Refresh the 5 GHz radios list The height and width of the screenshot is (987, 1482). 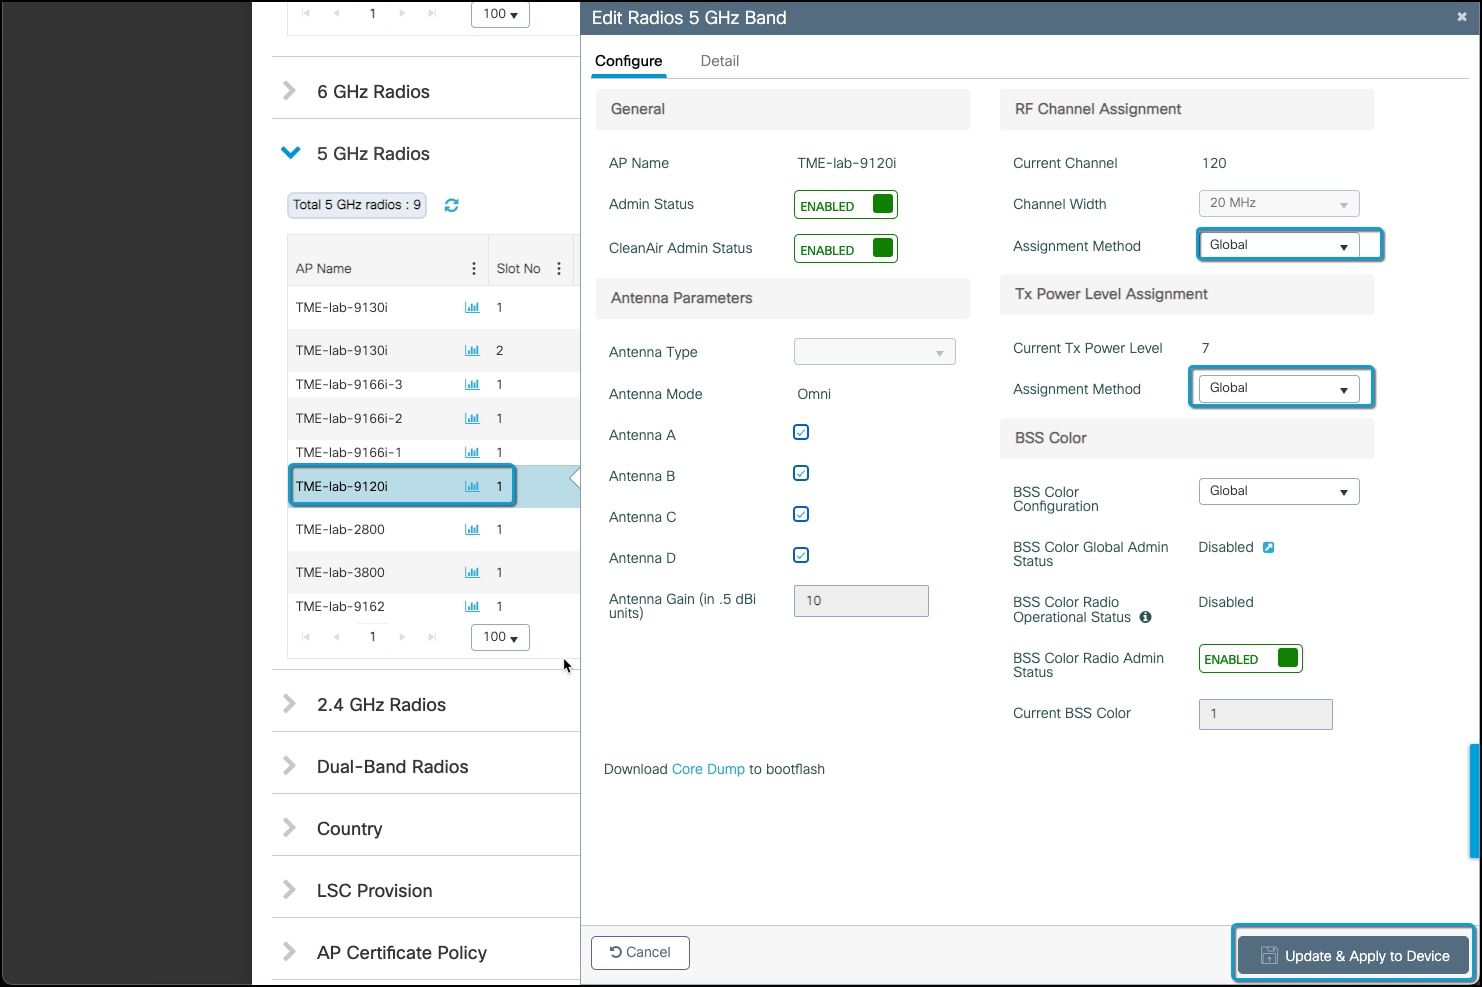(x=451, y=205)
